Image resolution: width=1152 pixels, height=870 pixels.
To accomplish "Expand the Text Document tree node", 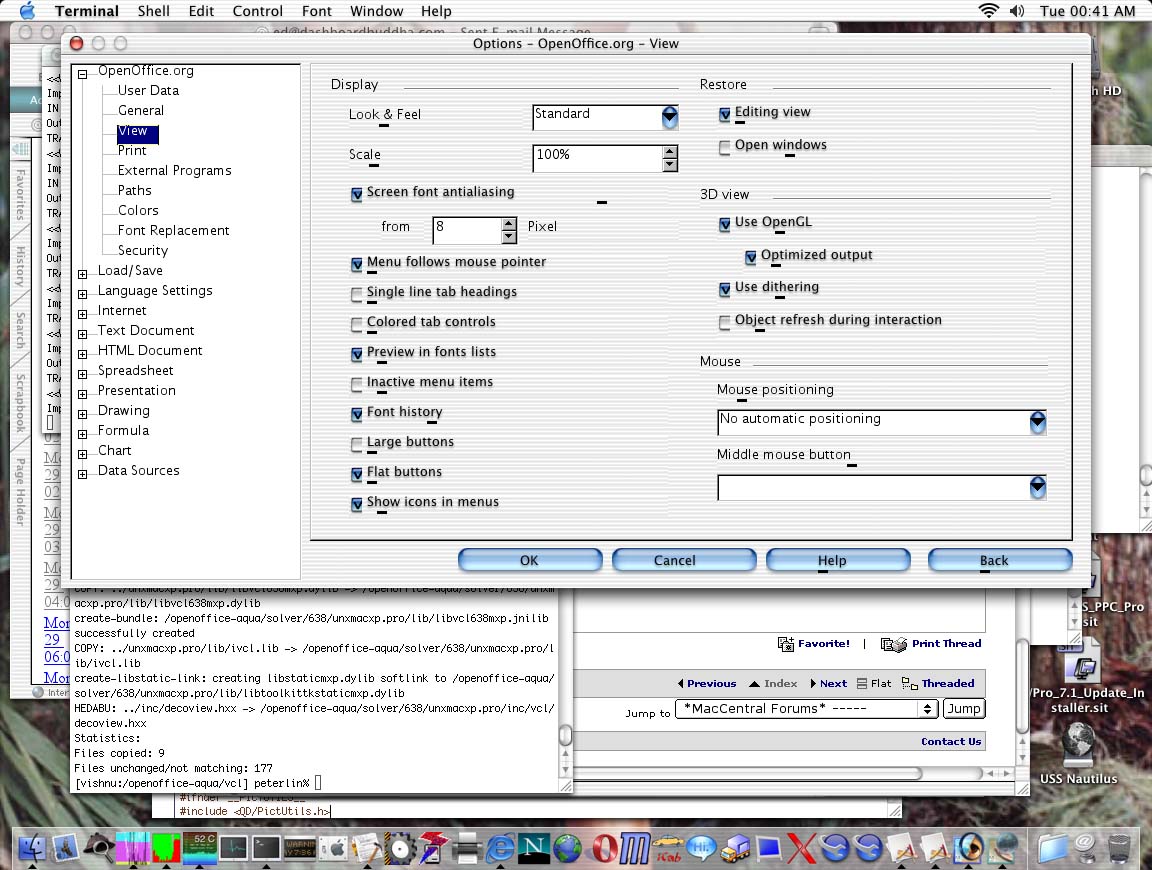I will [x=83, y=334].
